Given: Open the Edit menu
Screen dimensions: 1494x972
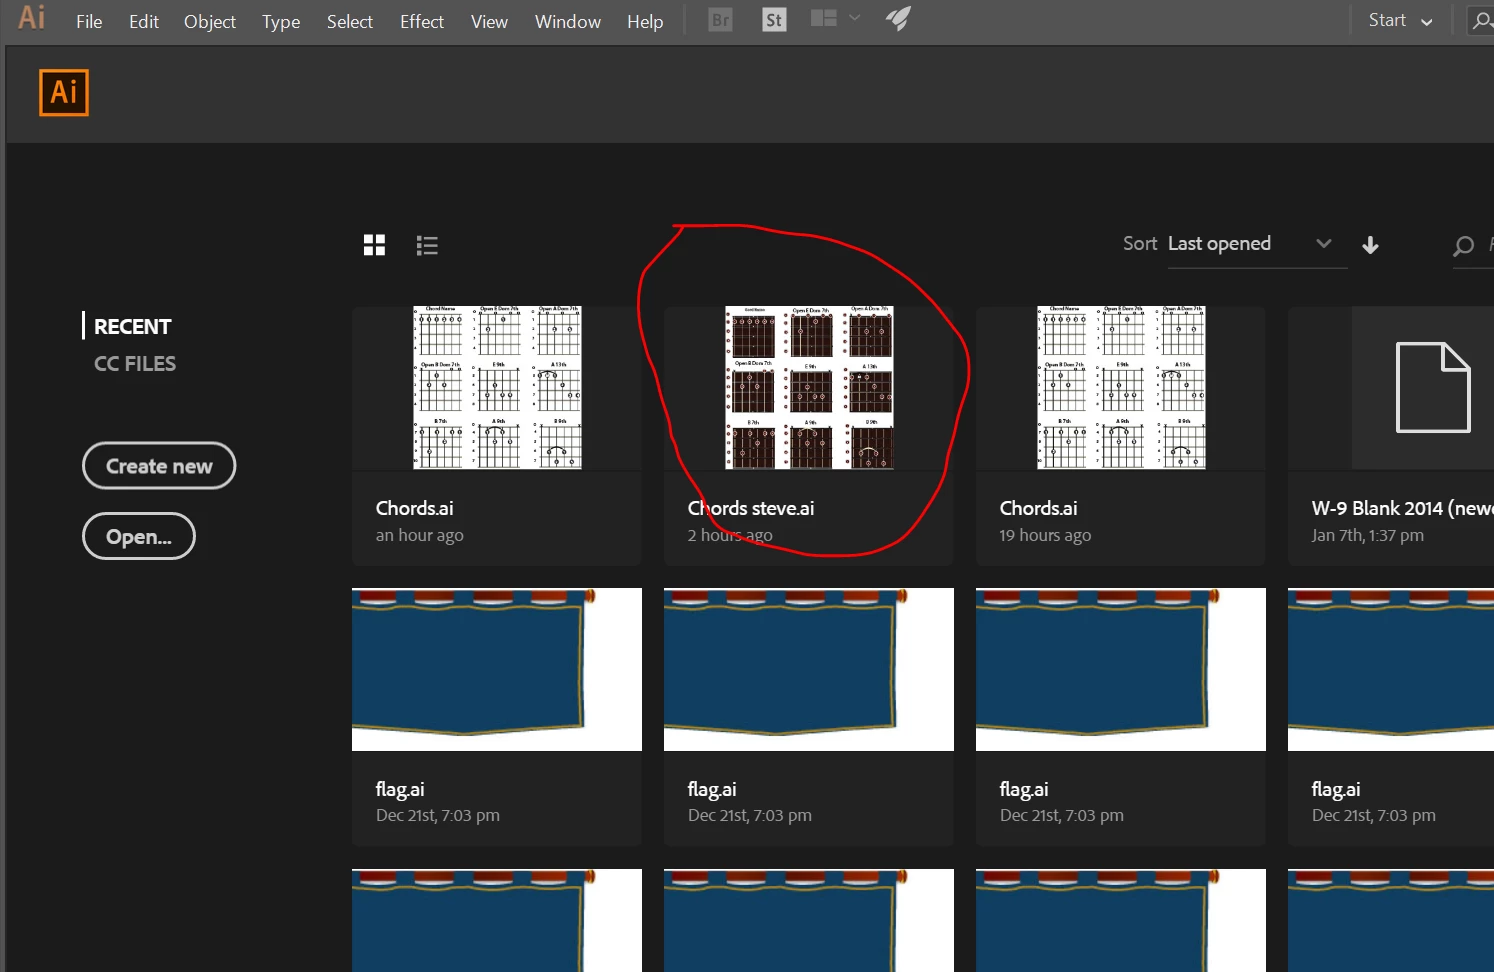Looking at the screenshot, I should click(x=144, y=21).
